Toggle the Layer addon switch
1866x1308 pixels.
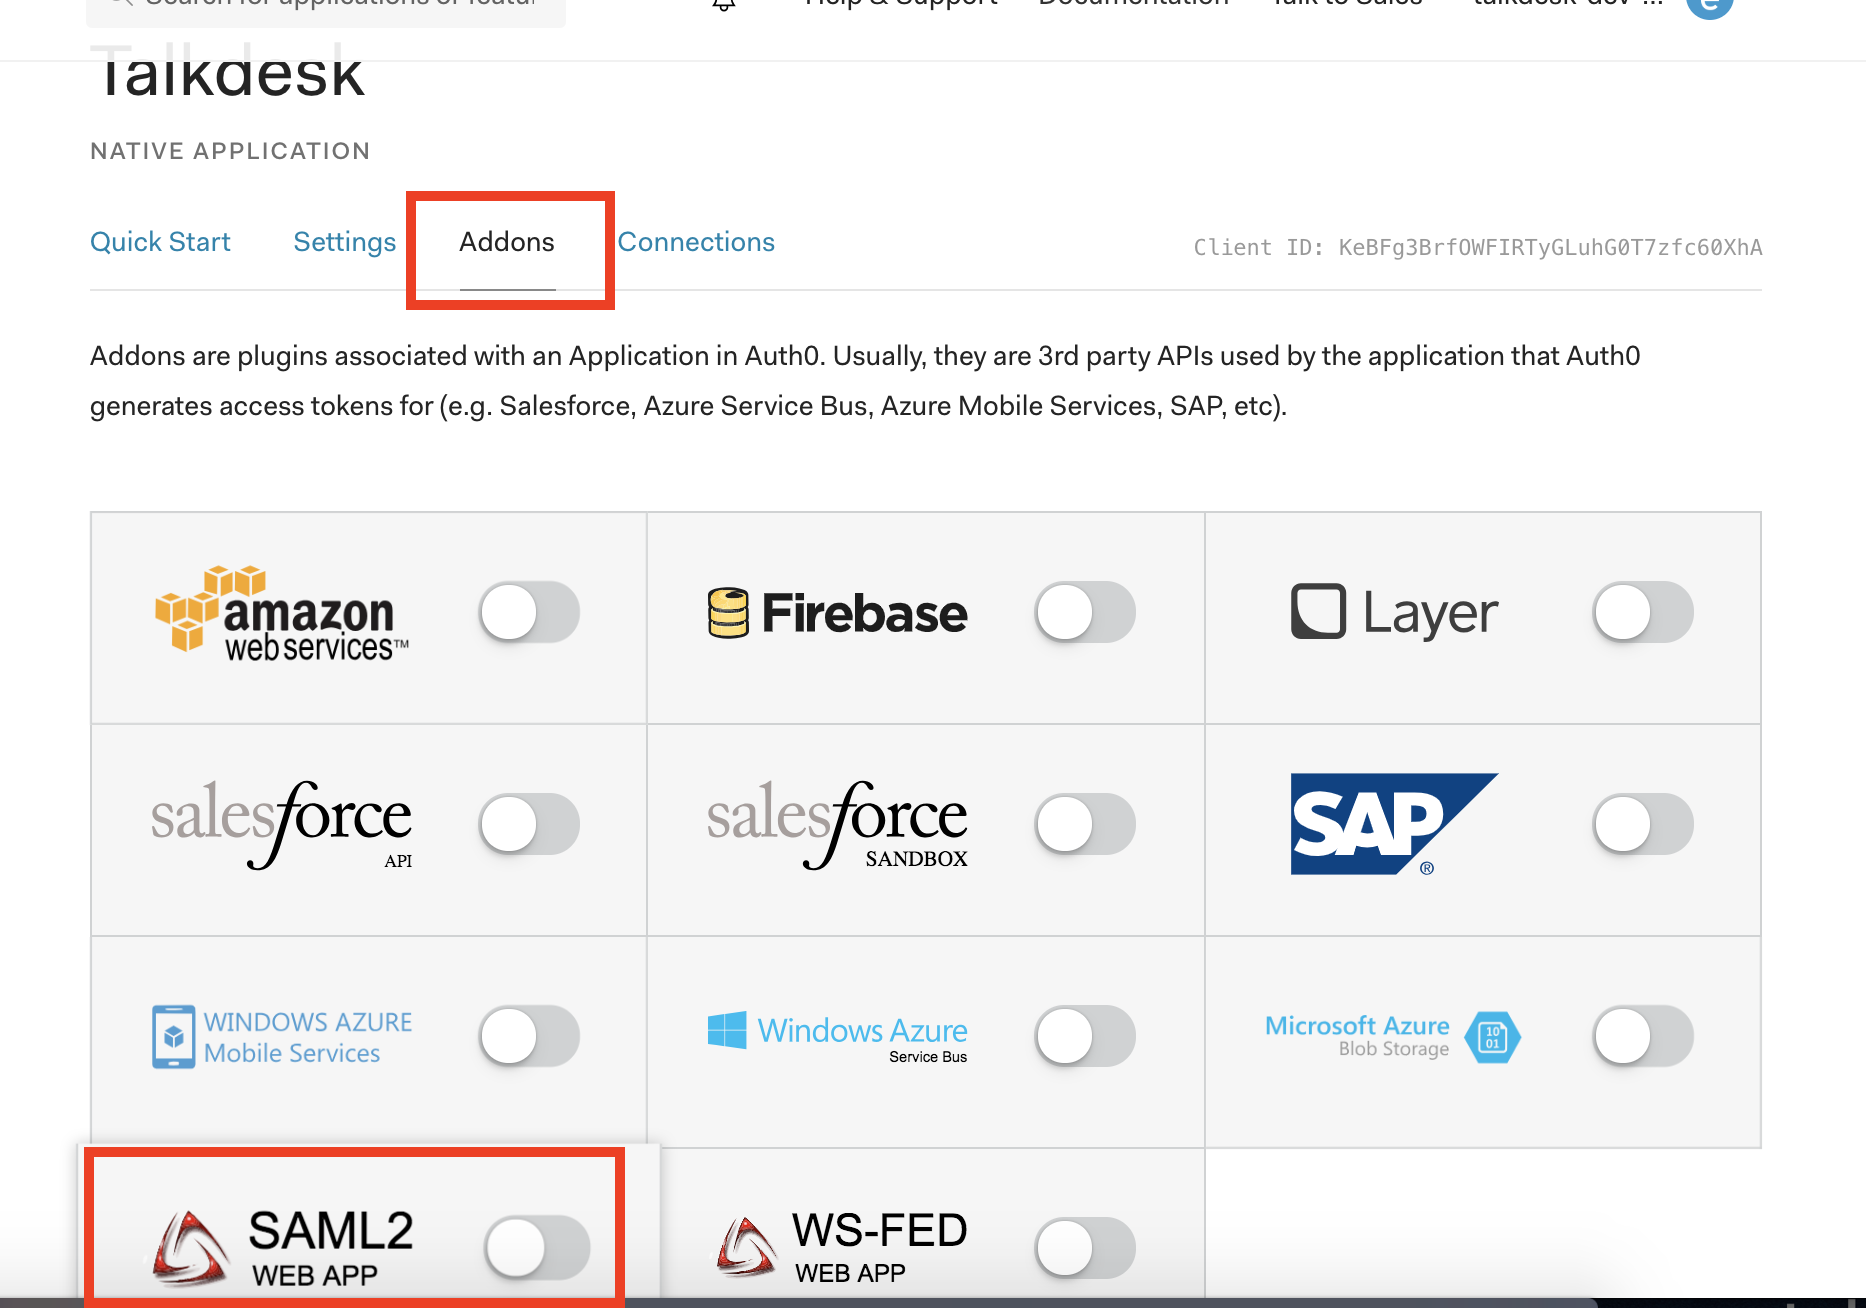click(x=1643, y=612)
